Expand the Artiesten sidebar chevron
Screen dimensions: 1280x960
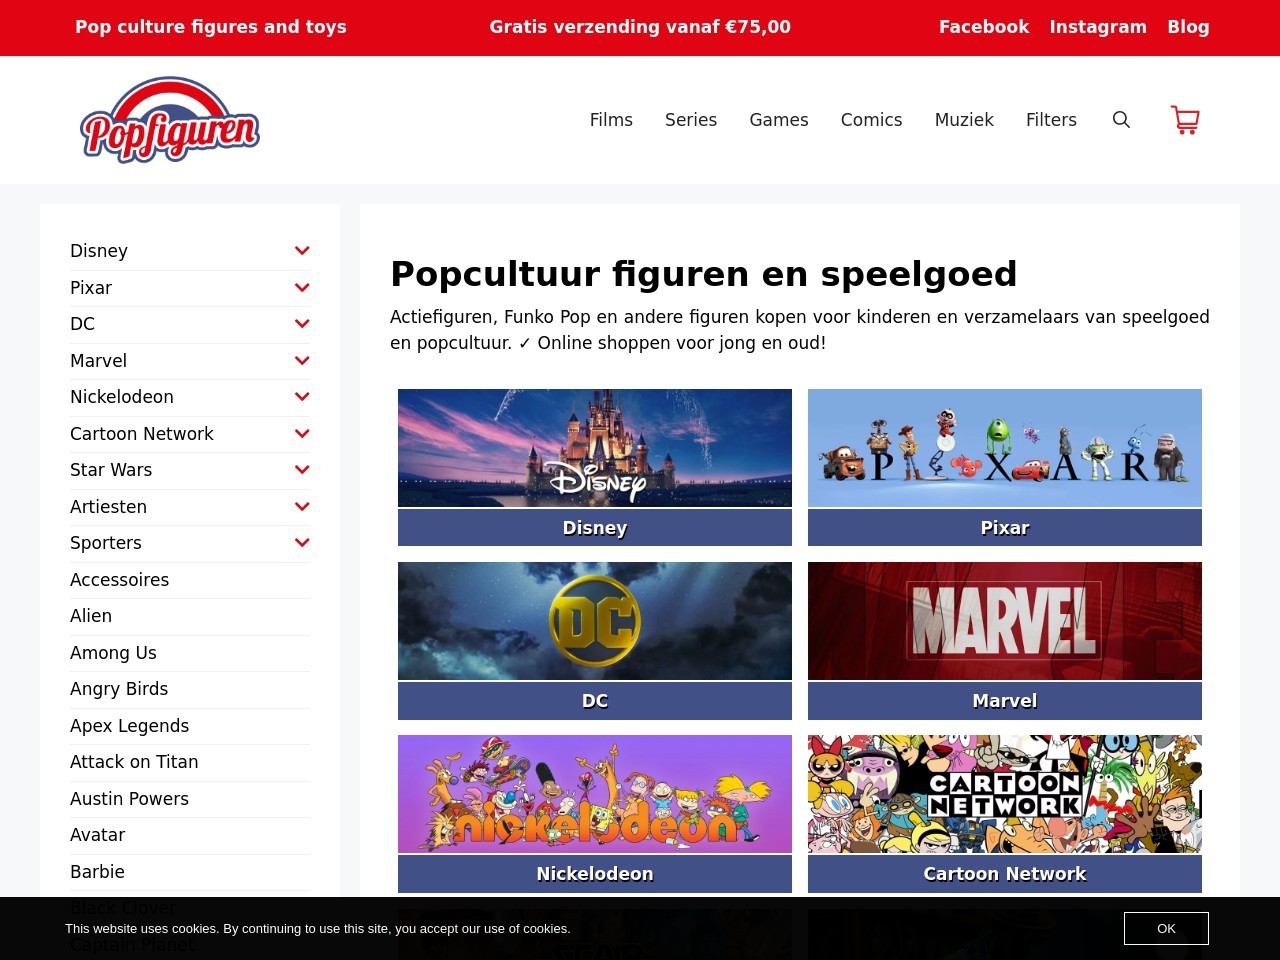click(302, 507)
